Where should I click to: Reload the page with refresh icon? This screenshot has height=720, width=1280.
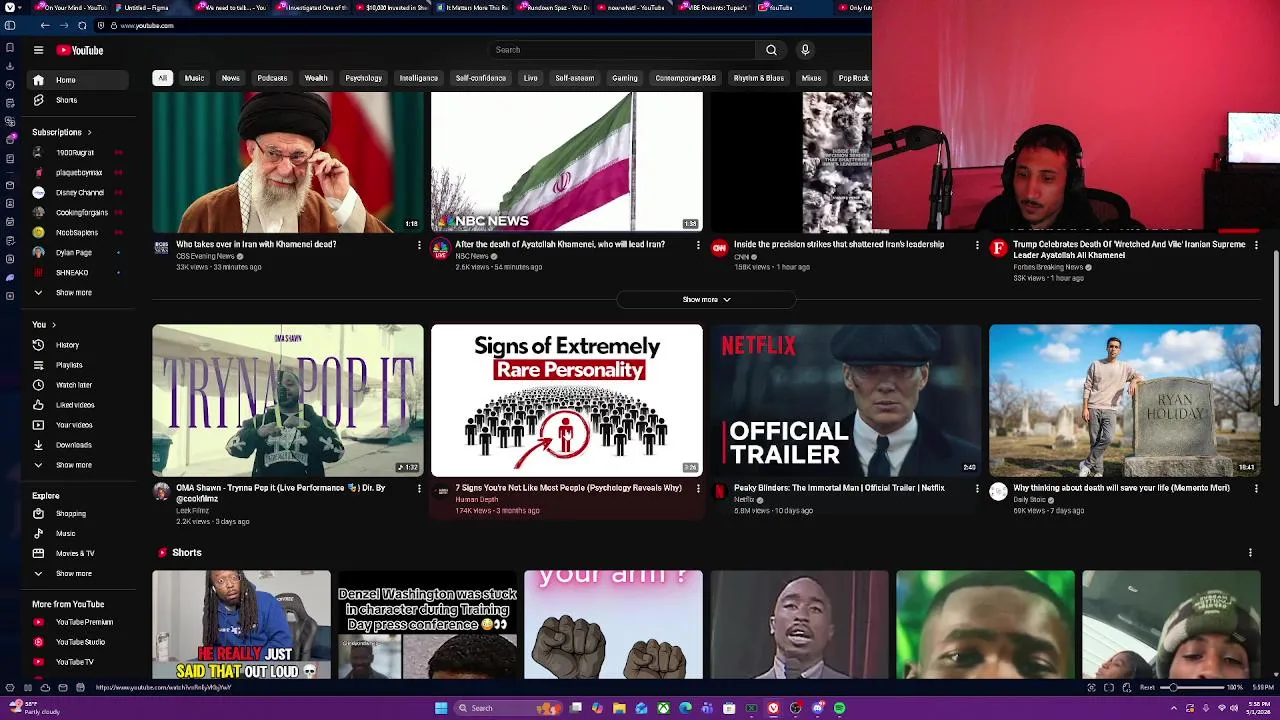tap(82, 25)
